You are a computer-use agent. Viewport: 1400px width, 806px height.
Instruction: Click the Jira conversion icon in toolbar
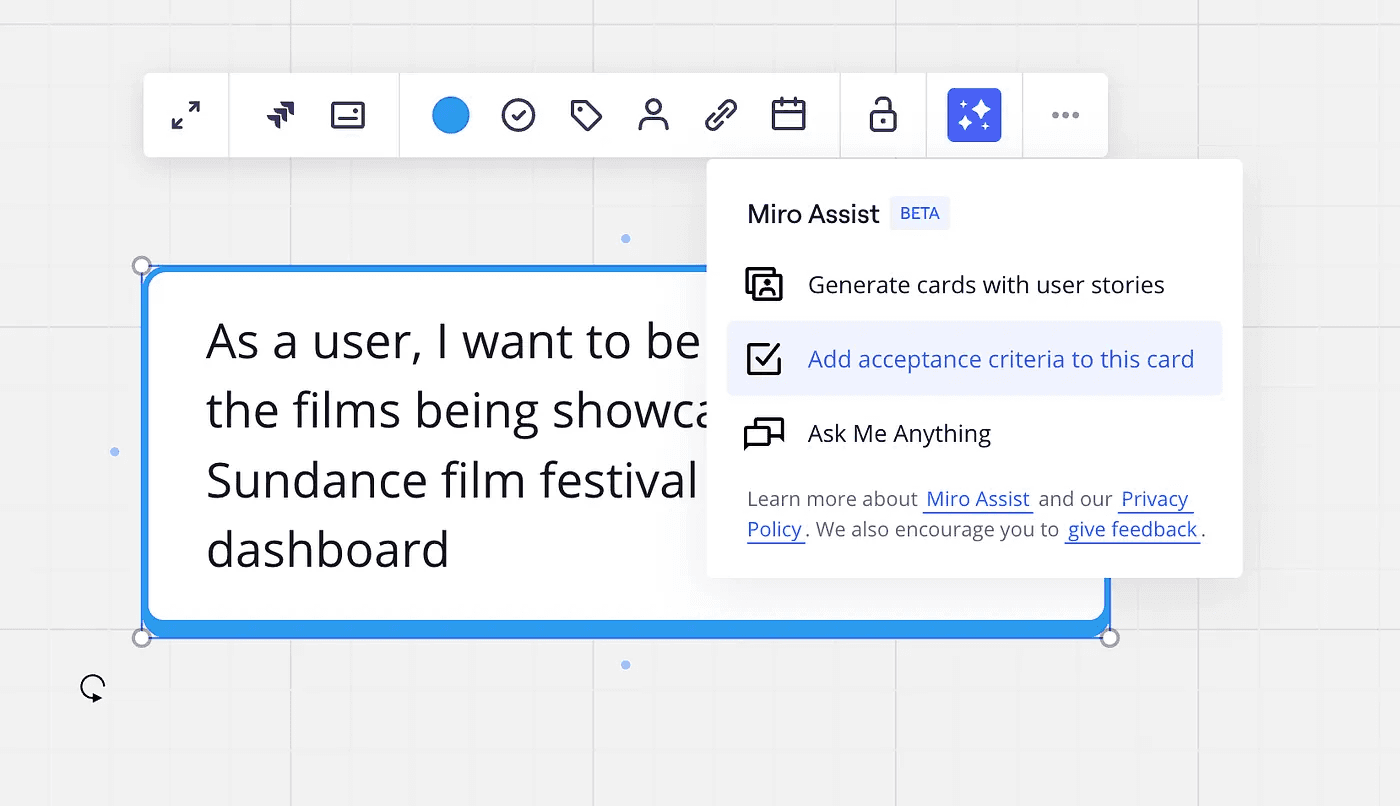(280, 115)
